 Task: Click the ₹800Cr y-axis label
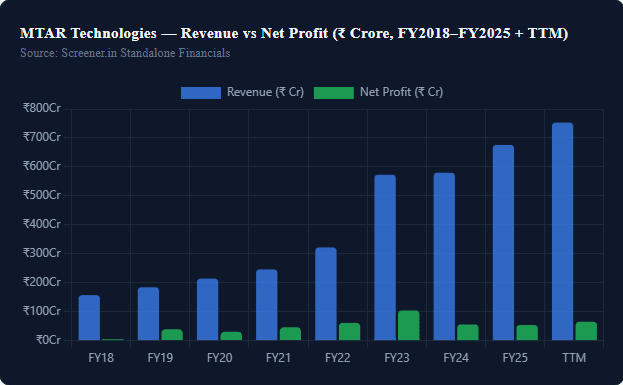tap(42, 108)
